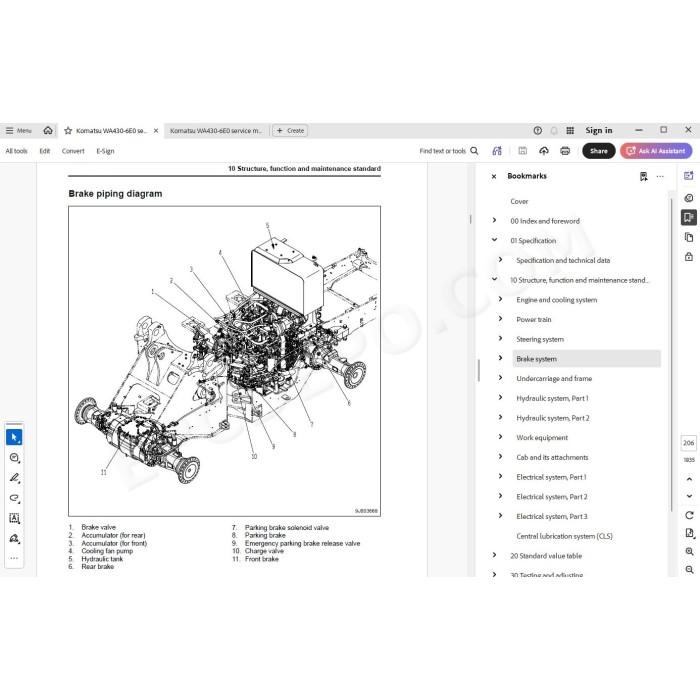Click the Share button
Image resolution: width=700 pixels, height=700 pixels.
[599, 151]
